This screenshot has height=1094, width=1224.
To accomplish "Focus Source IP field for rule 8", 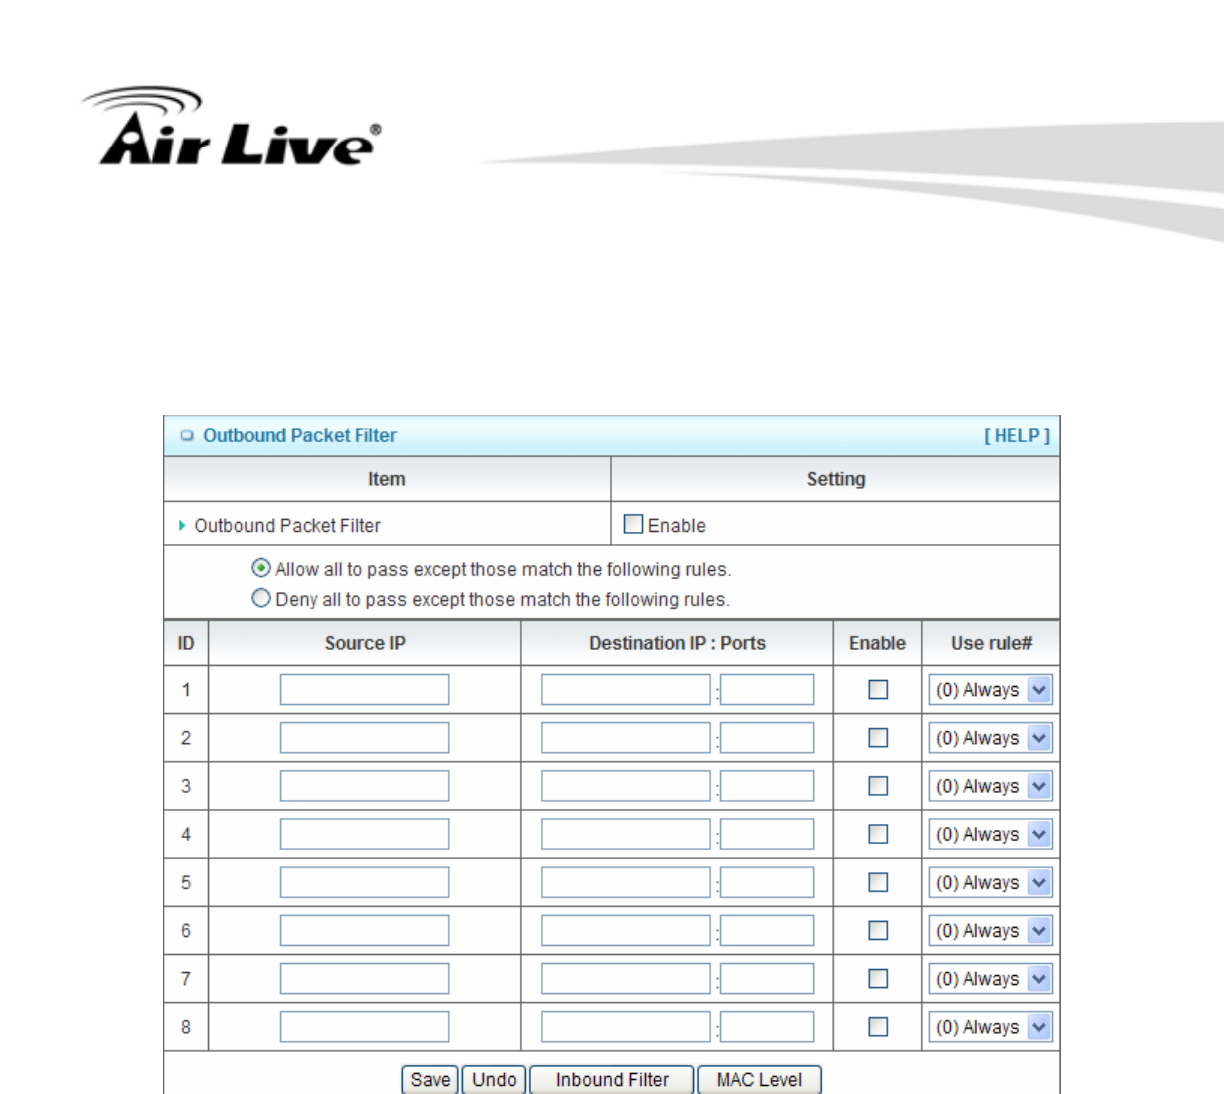I will click(364, 1026).
